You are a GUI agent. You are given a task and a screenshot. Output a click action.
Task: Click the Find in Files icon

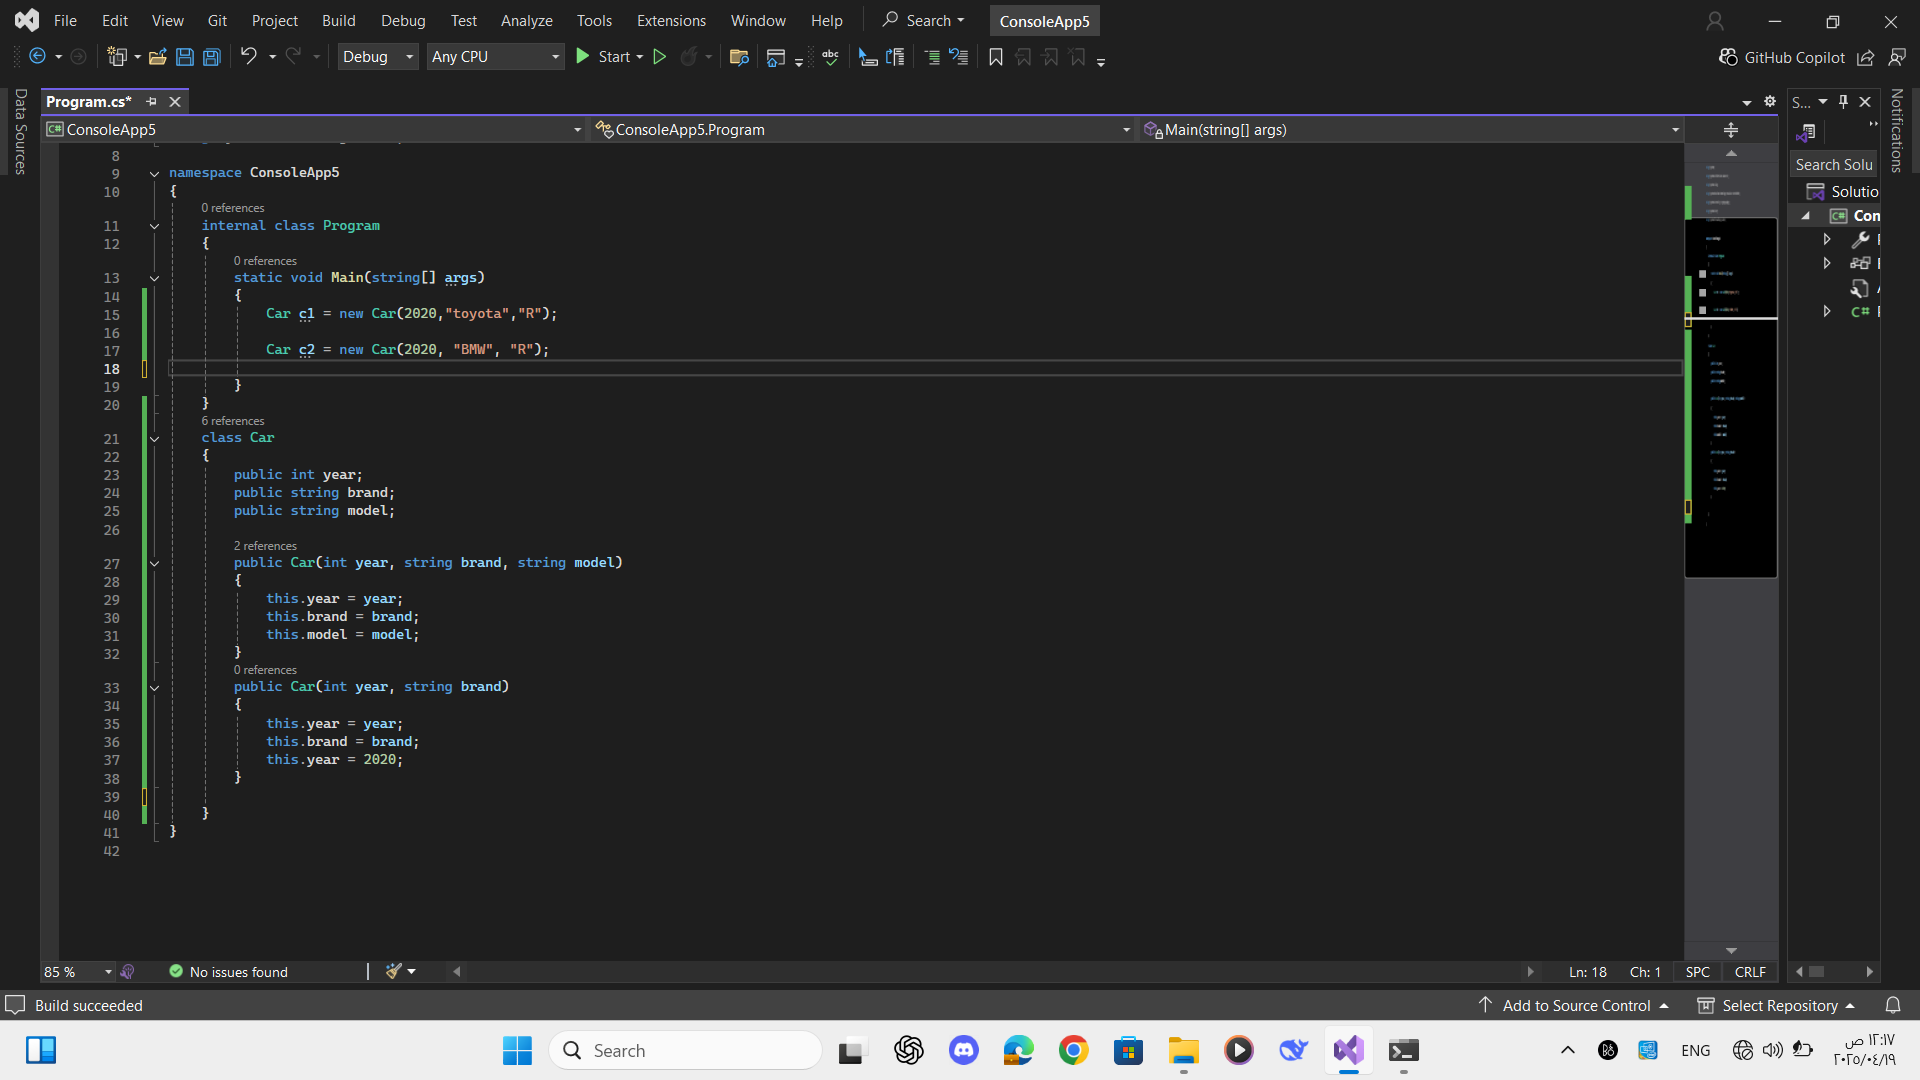coord(739,57)
